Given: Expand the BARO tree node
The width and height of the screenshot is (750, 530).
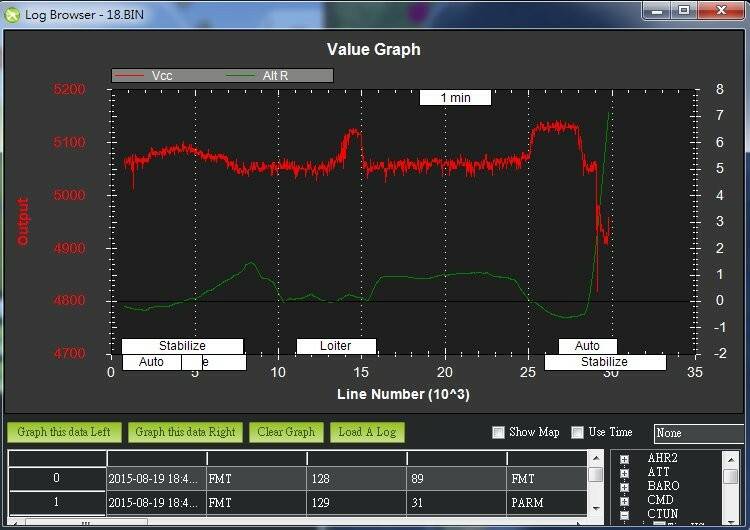Looking at the screenshot, I should tap(624, 487).
